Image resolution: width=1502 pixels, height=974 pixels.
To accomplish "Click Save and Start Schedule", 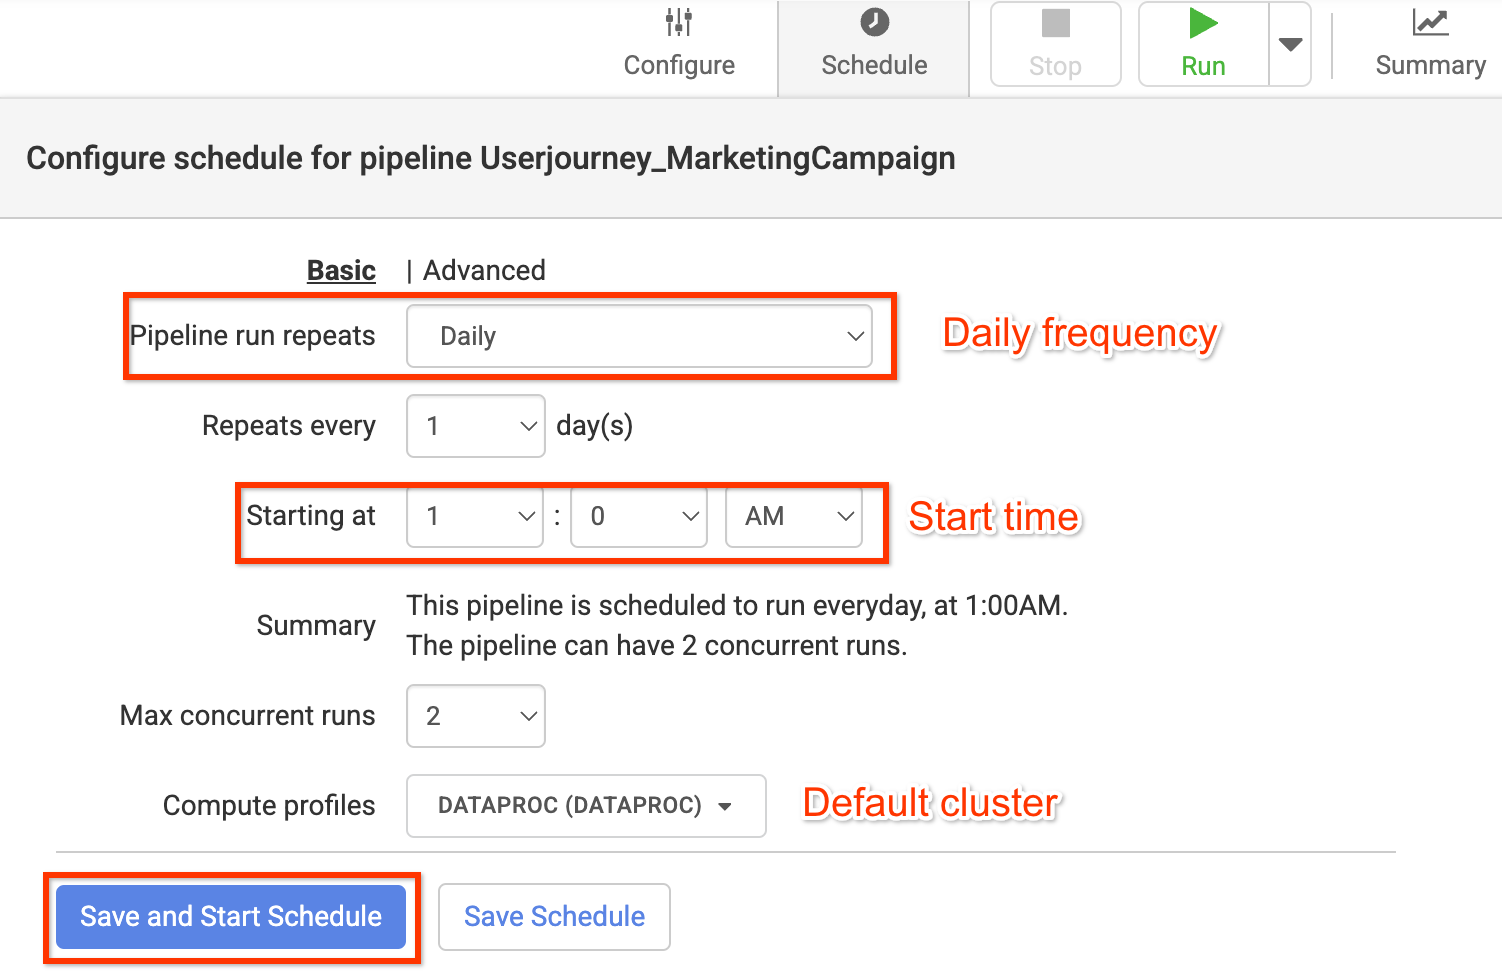I will [x=230, y=916].
